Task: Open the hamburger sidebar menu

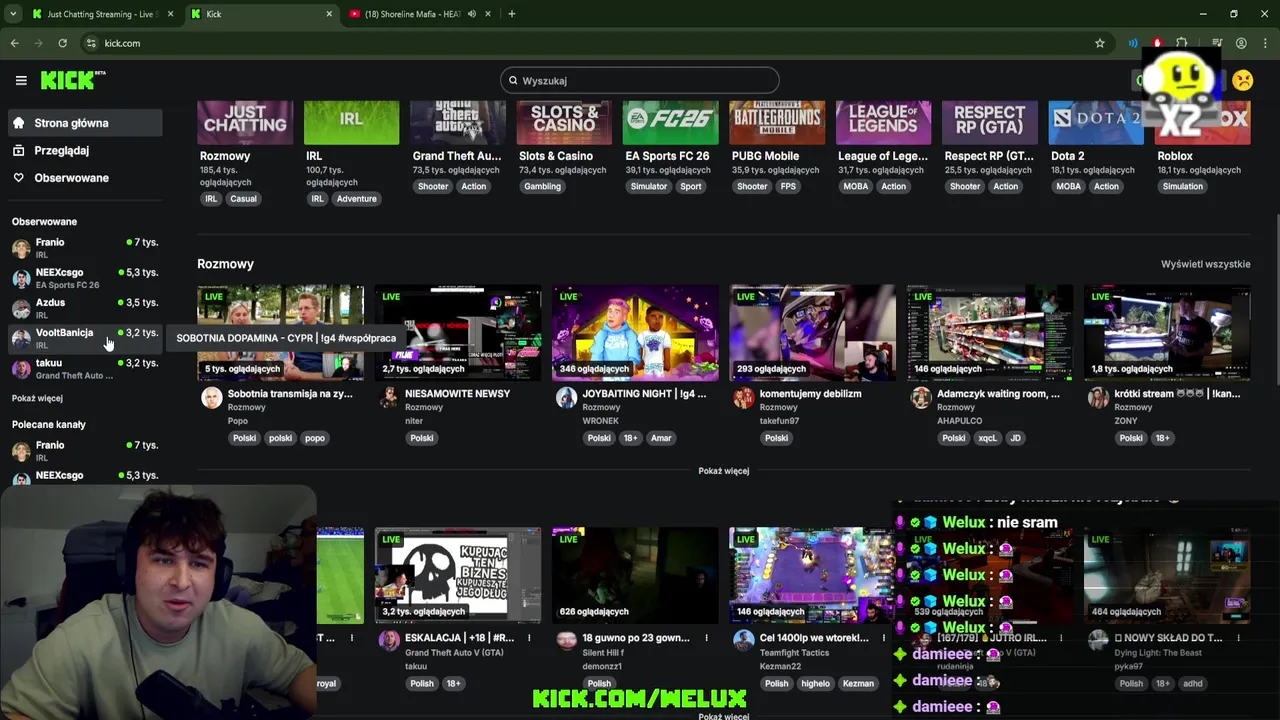Action: (x=21, y=80)
